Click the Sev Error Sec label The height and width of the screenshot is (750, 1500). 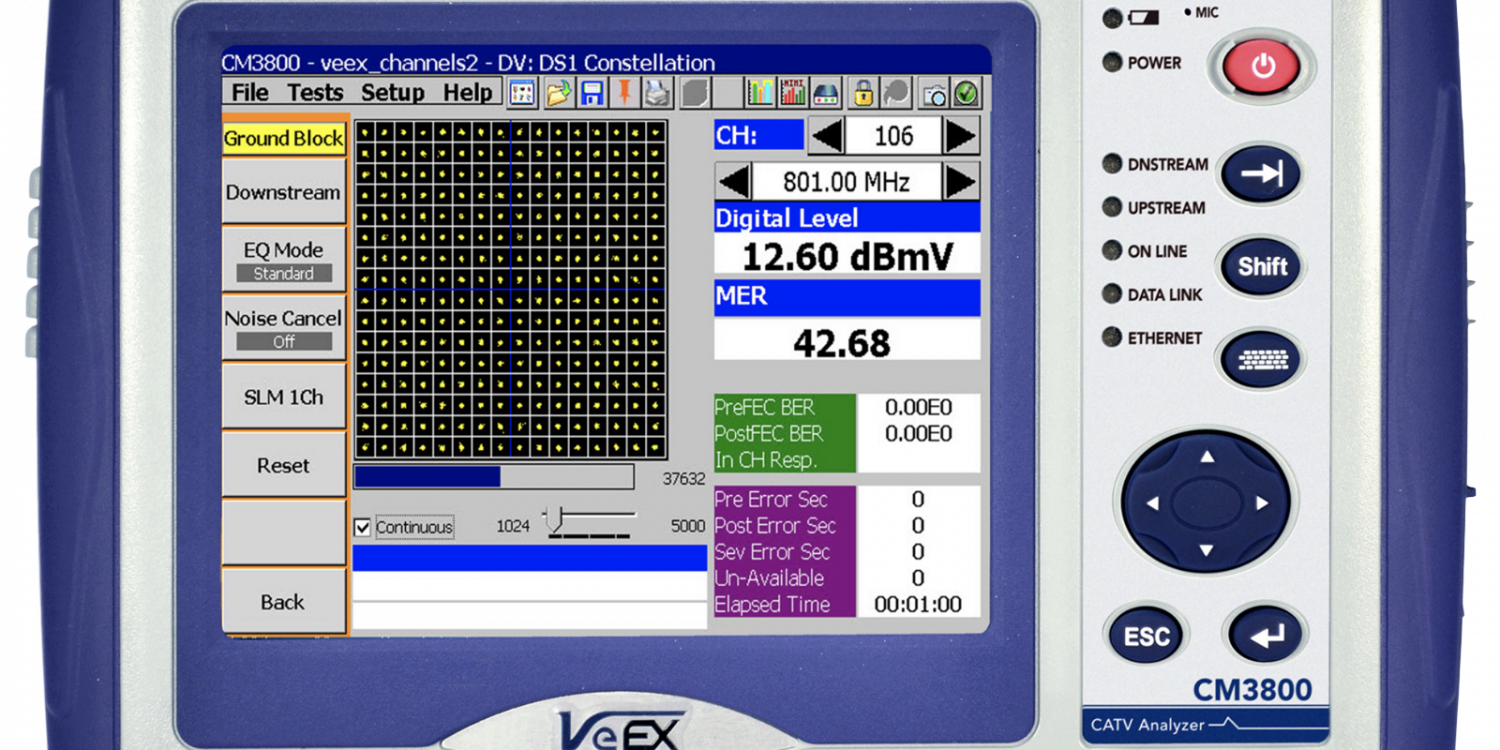[772, 552]
